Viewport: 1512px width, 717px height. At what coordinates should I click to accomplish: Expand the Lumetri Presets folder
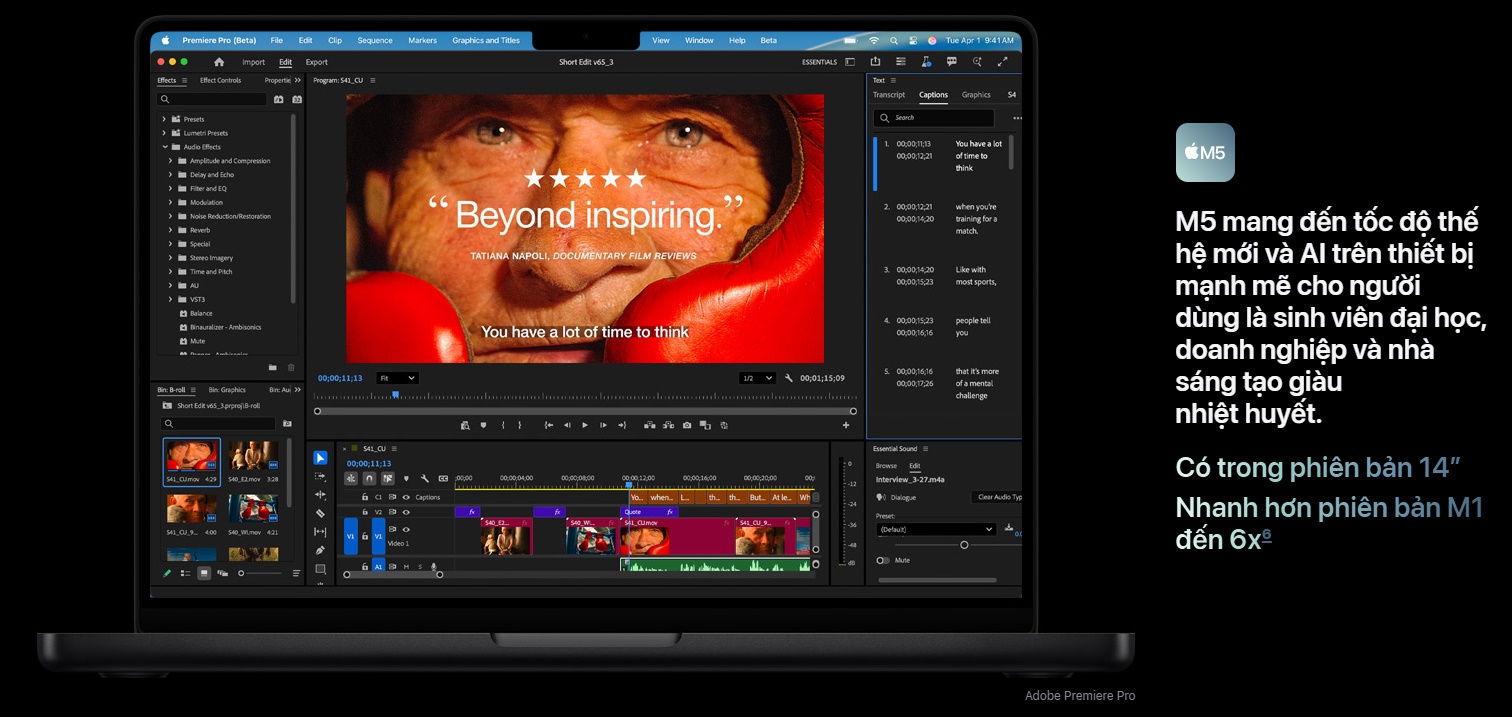[164, 133]
